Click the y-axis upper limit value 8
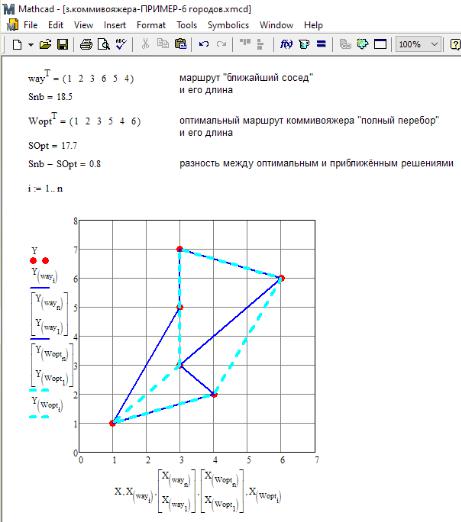This screenshot has height=522, width=461. click(x=76, y=221)
